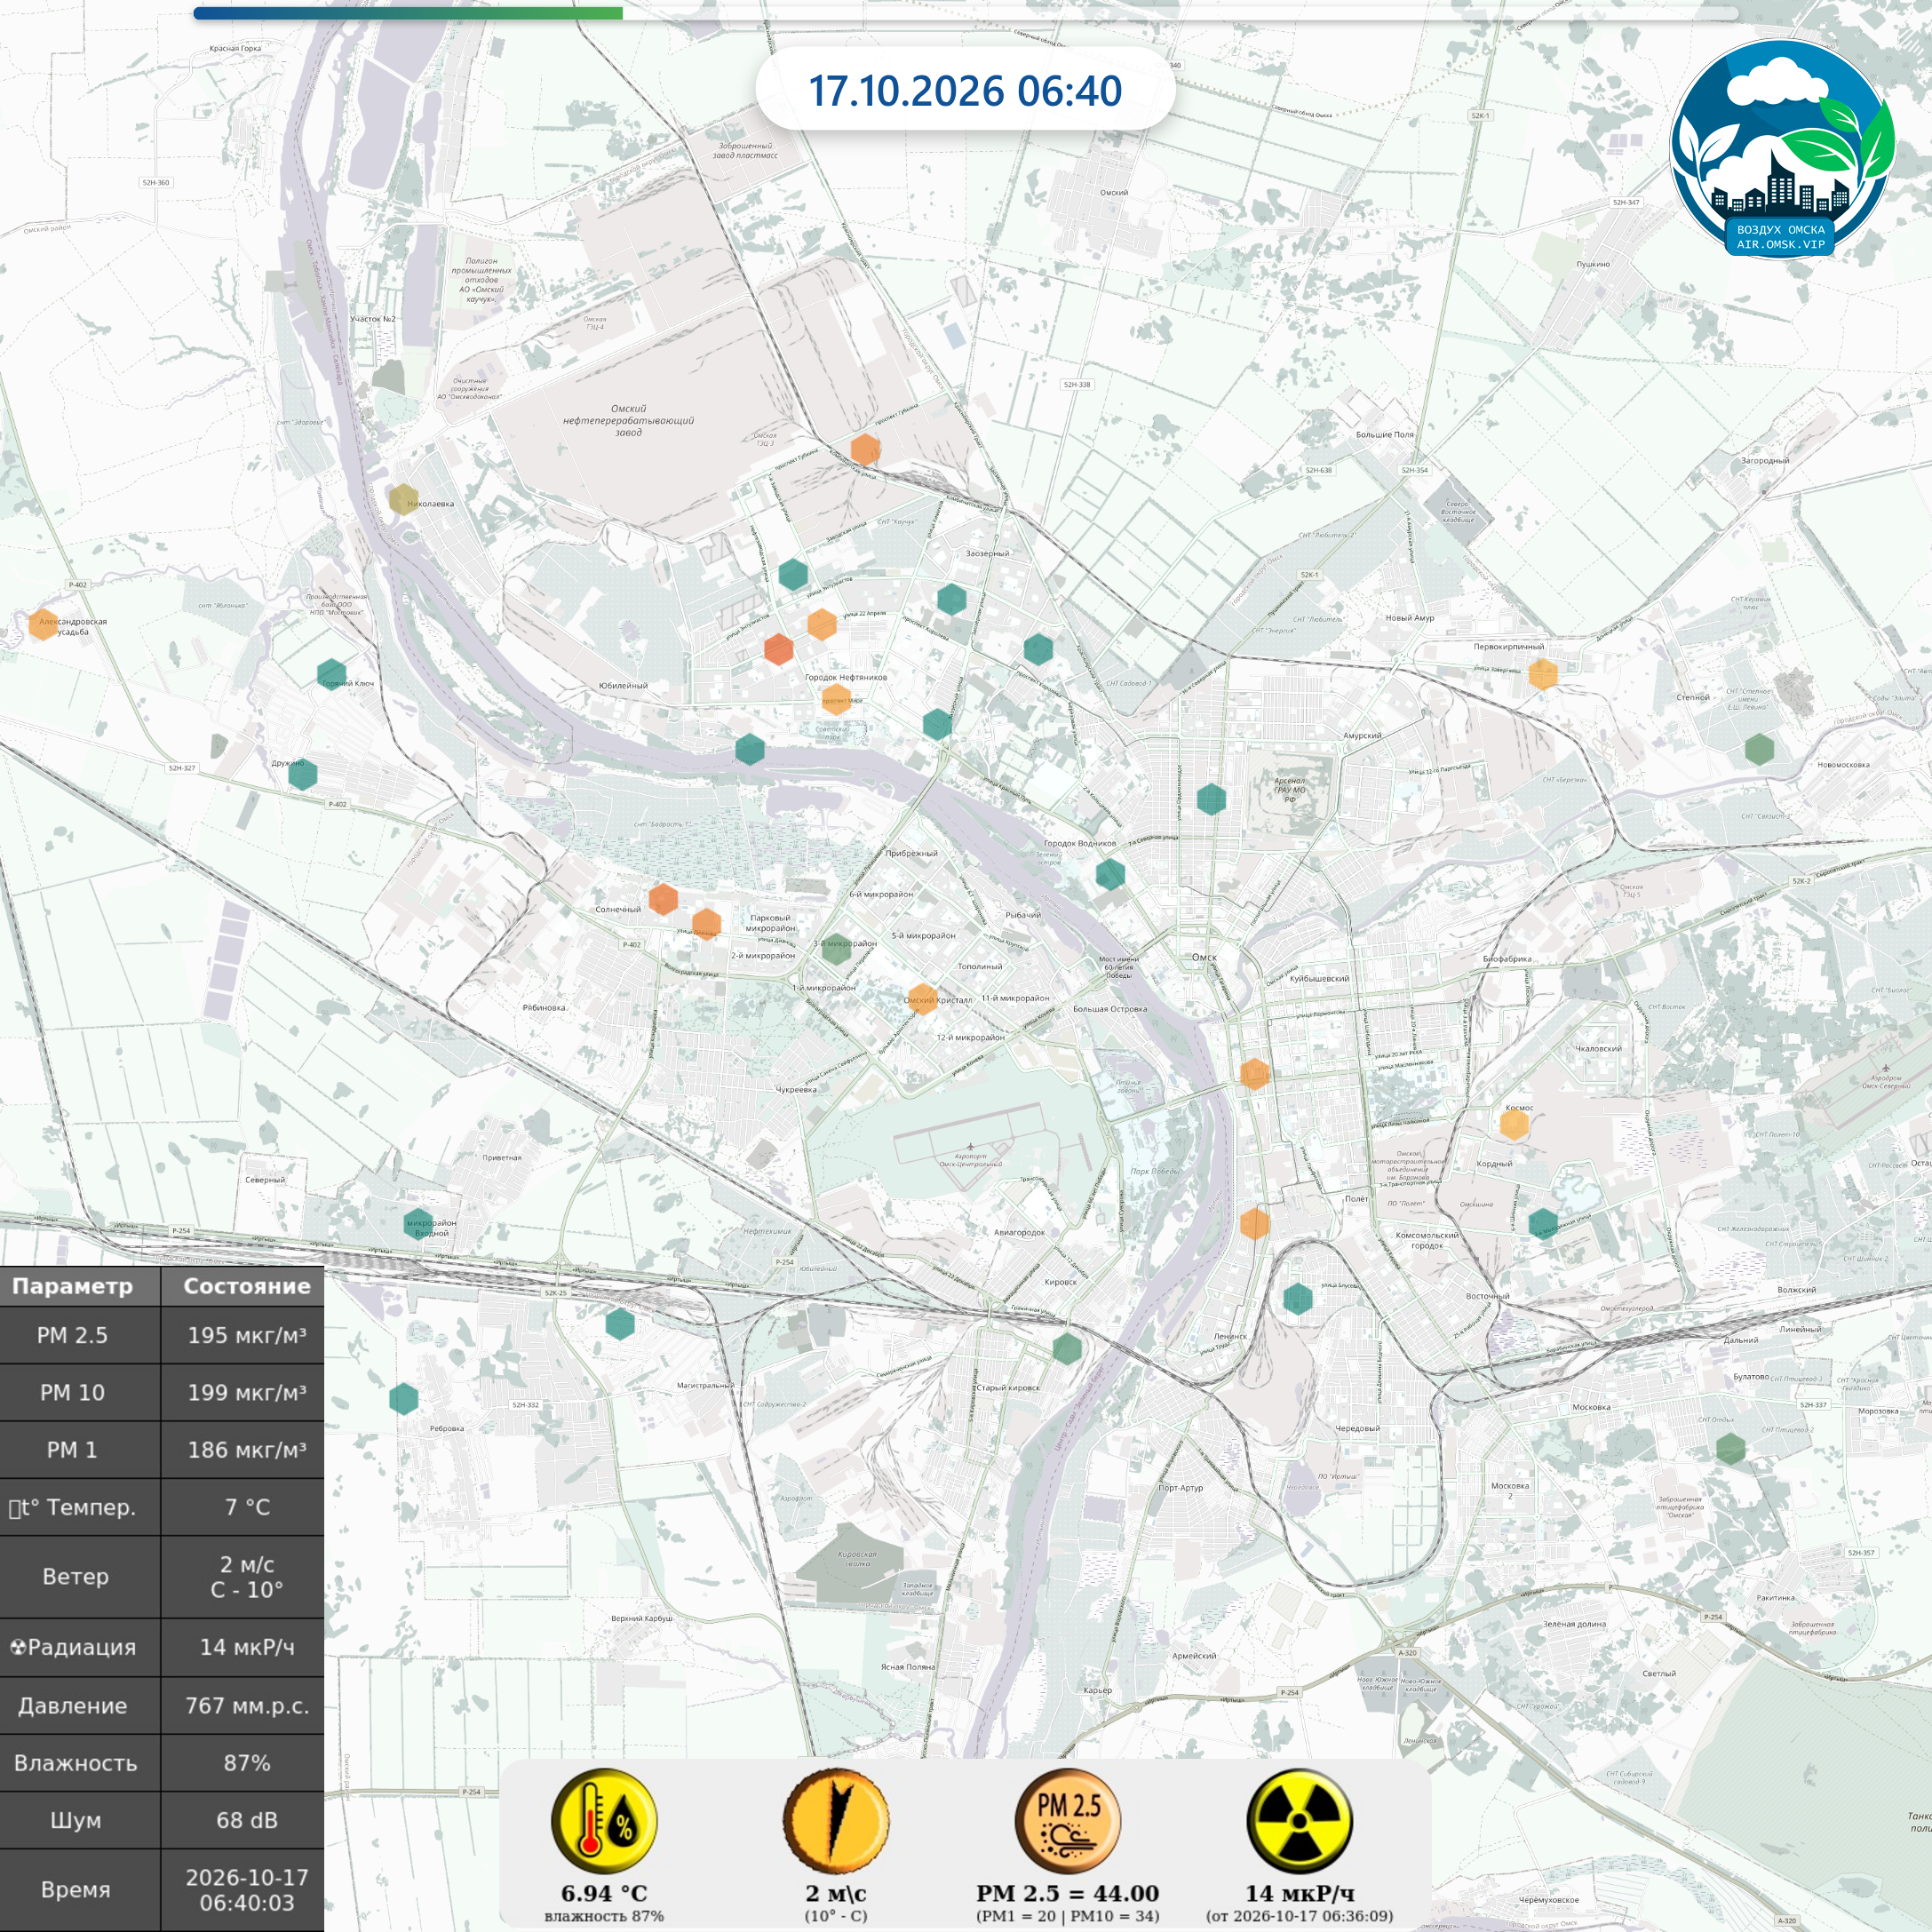This screenshot has height=1932, width=1932.
Task: Select the green hexagon near Старый Кировск
Action: click(x=1067, y=1348)
